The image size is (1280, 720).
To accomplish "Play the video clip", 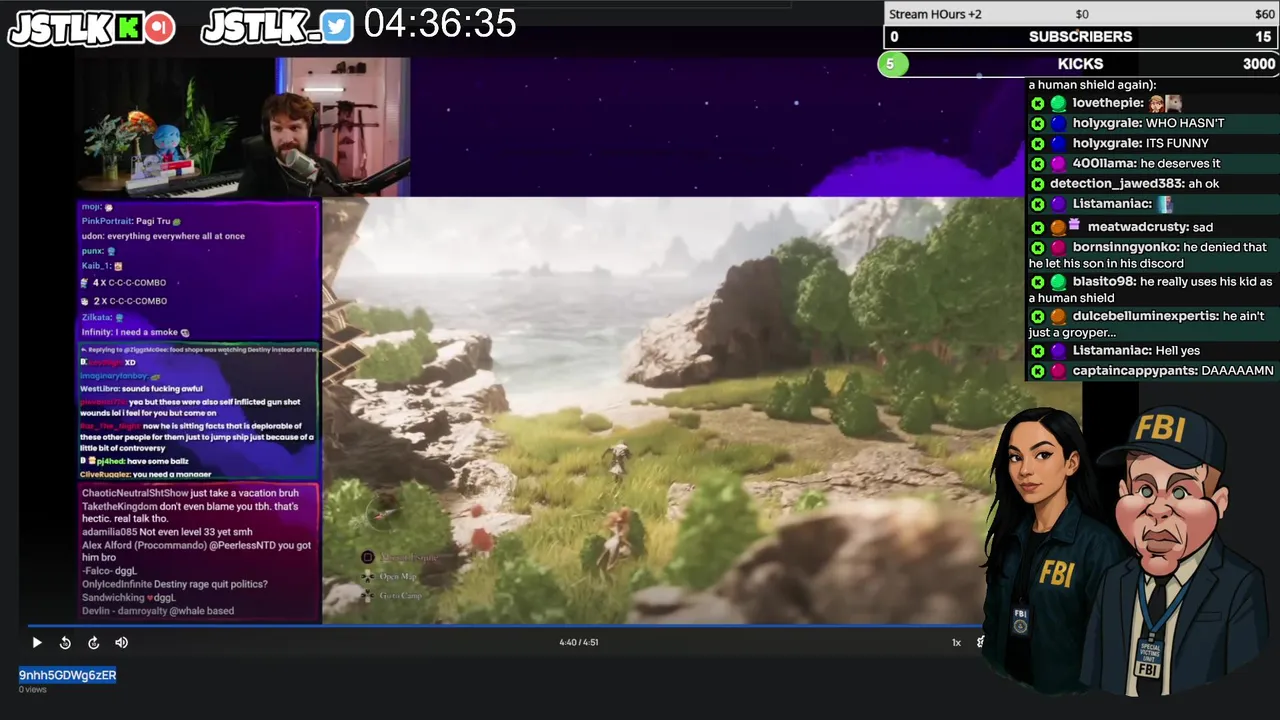I will [37, 643].
